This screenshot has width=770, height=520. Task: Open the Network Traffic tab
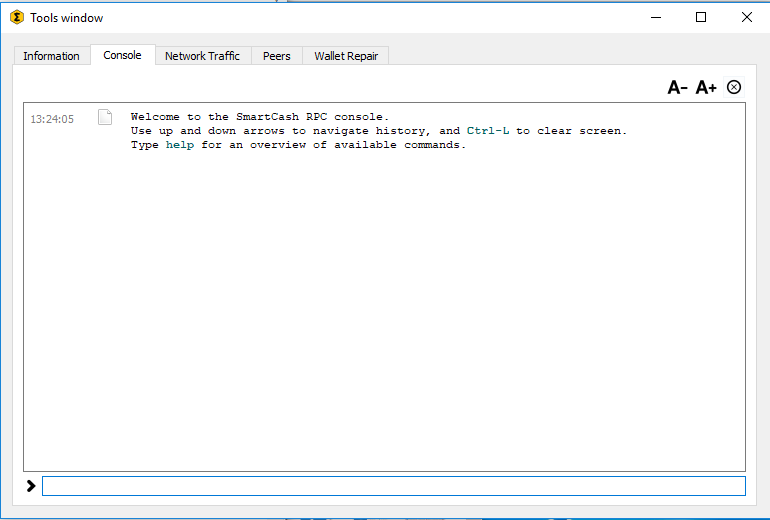coord(202,56)
